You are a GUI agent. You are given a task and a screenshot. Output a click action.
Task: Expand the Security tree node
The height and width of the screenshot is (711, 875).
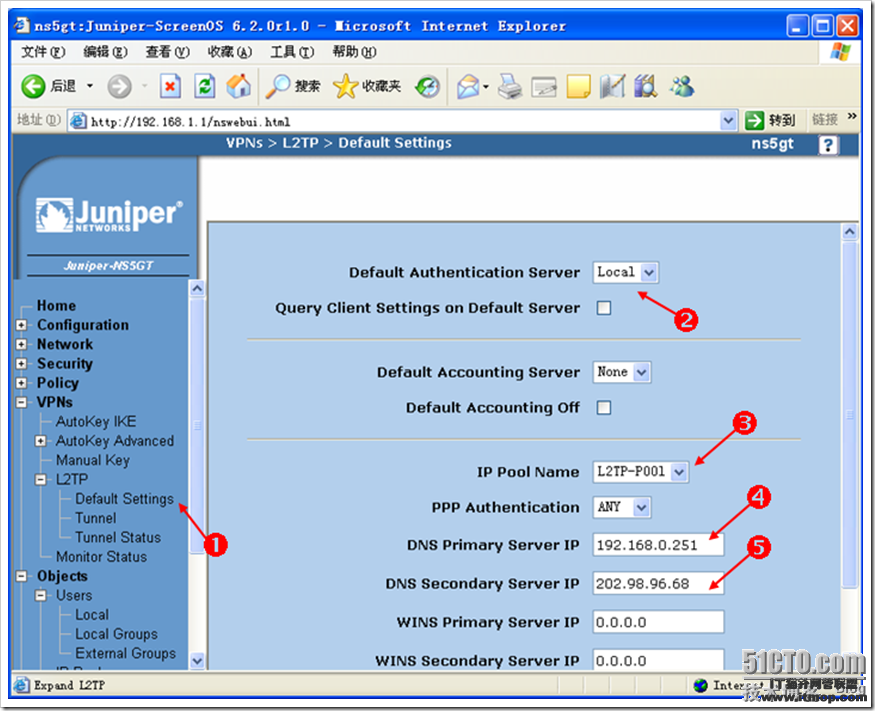(x=21, y=364)
